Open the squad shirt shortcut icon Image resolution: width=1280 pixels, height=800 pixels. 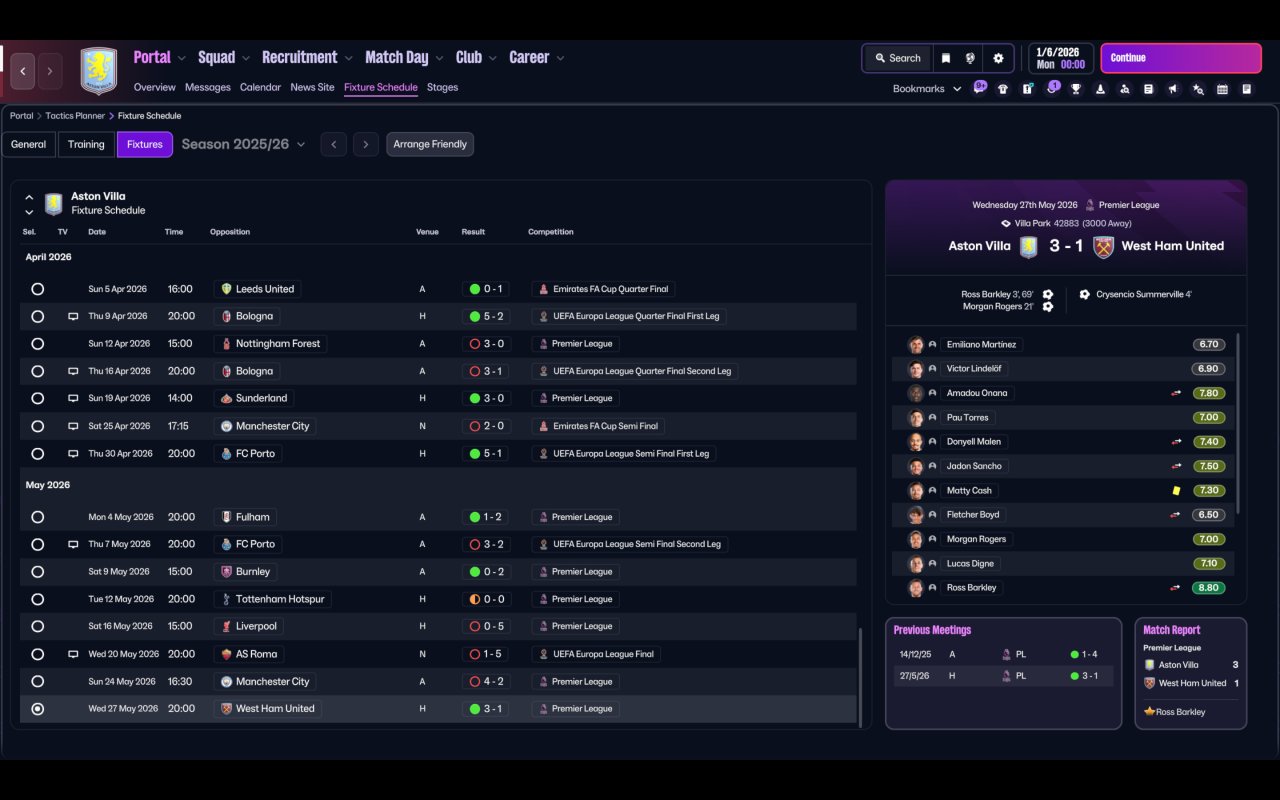pos(1003,89)
